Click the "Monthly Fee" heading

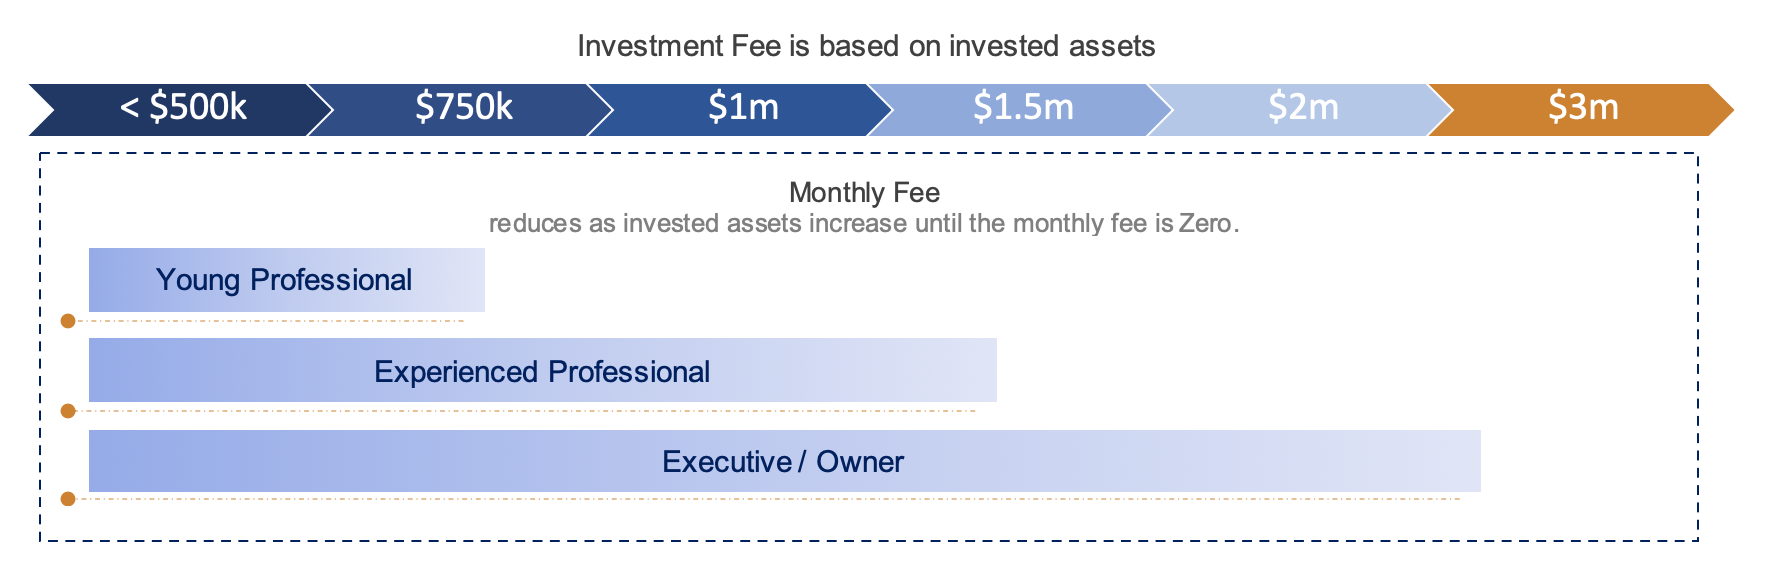864,192
